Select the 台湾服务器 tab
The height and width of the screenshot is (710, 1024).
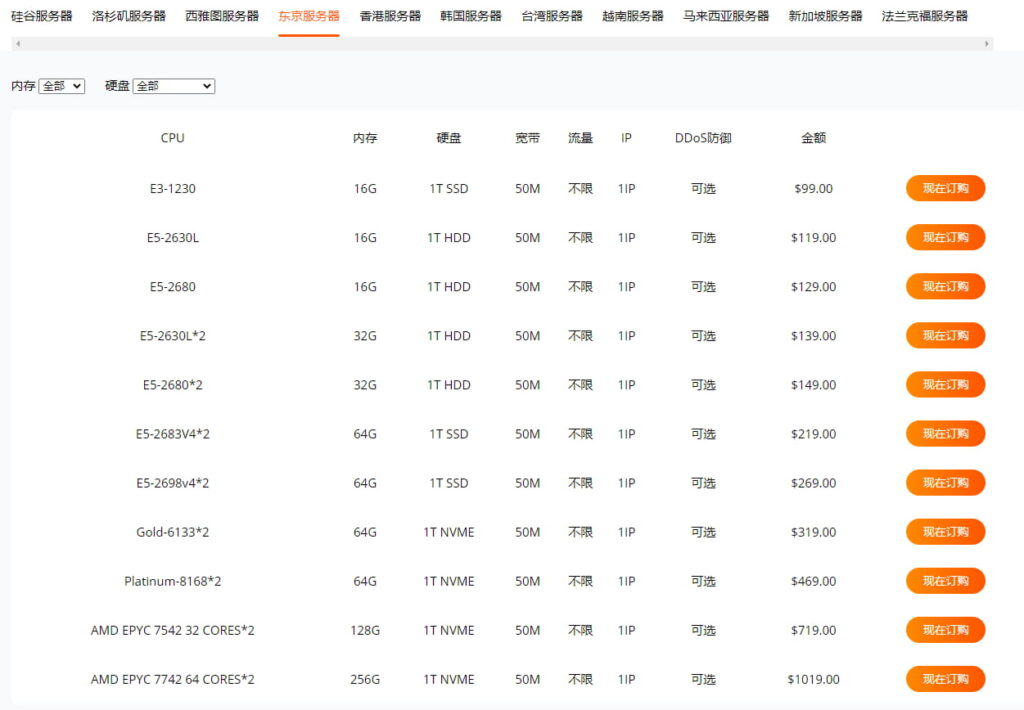pos(552,16)
